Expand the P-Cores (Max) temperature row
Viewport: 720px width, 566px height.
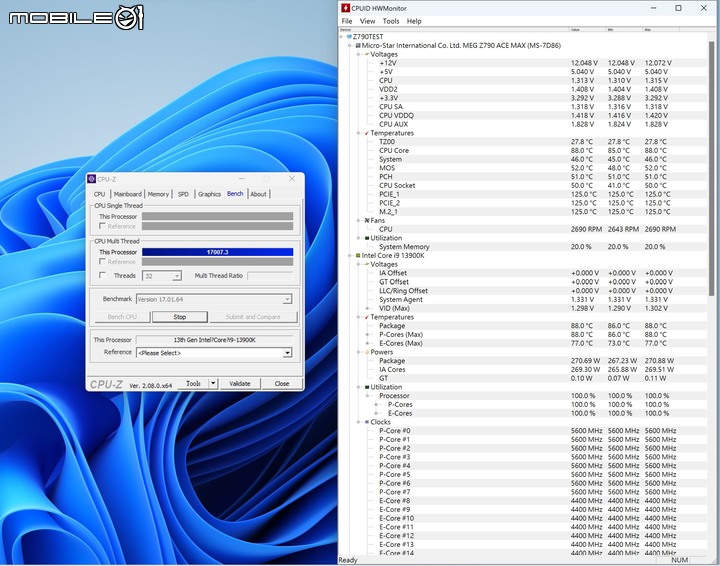[x=367, y=335]
